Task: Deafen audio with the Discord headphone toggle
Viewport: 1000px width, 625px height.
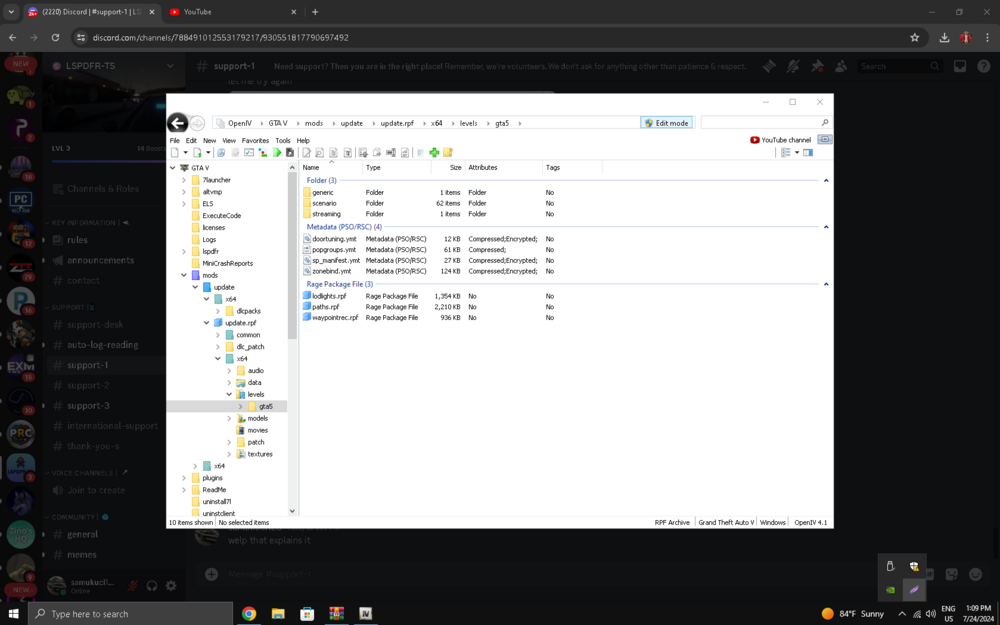Action: coord(151,586)
